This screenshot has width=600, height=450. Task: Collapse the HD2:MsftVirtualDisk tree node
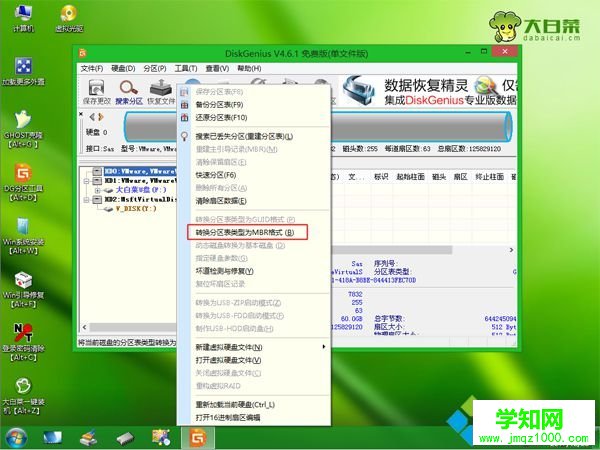coord(87,200)
